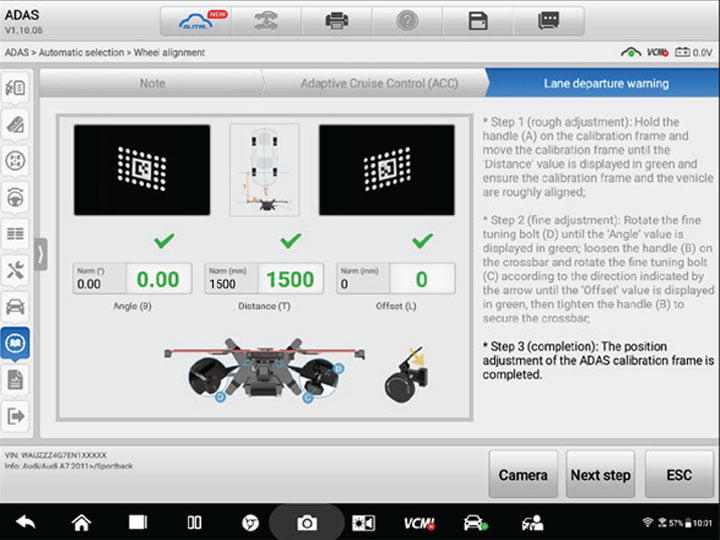Click the green check above Distance value
The height and width of the screenshot is (540, 720).
(291, 241)
